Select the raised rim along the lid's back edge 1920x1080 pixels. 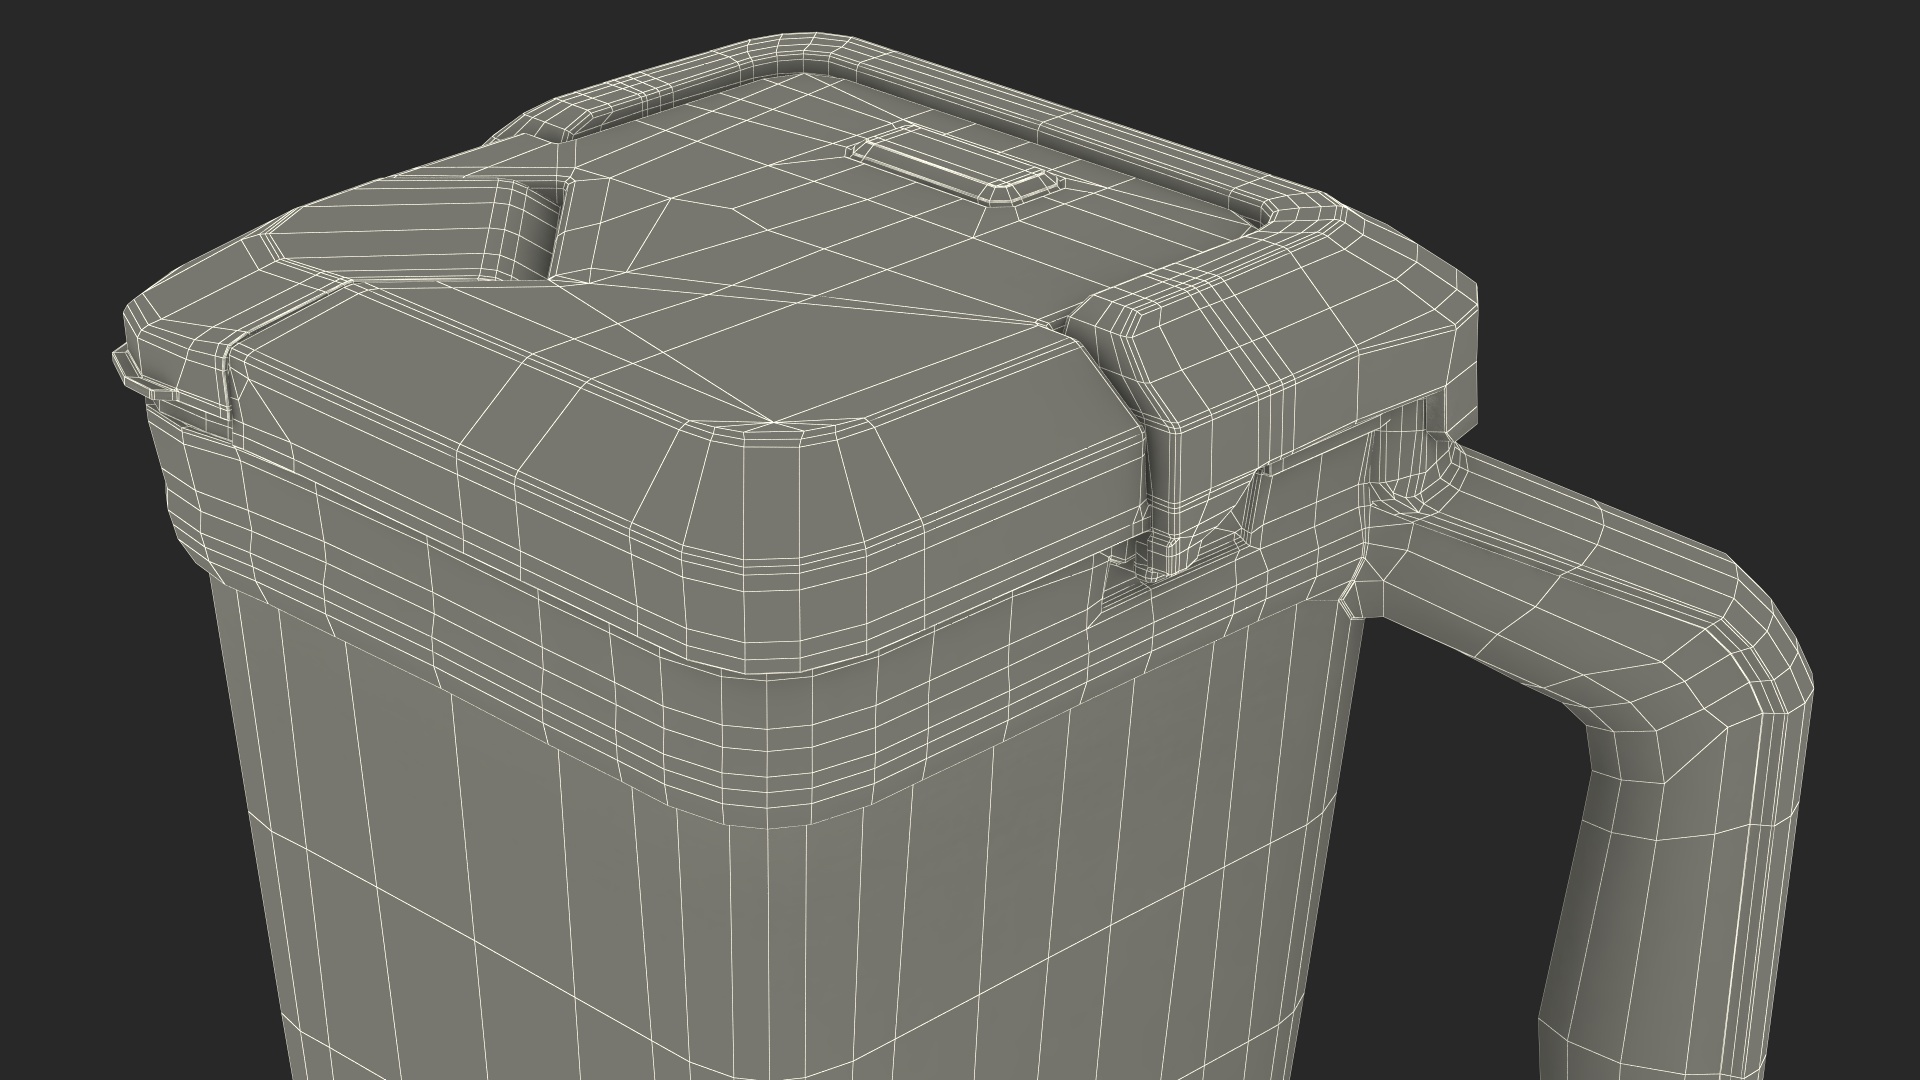coord(1000,100)
